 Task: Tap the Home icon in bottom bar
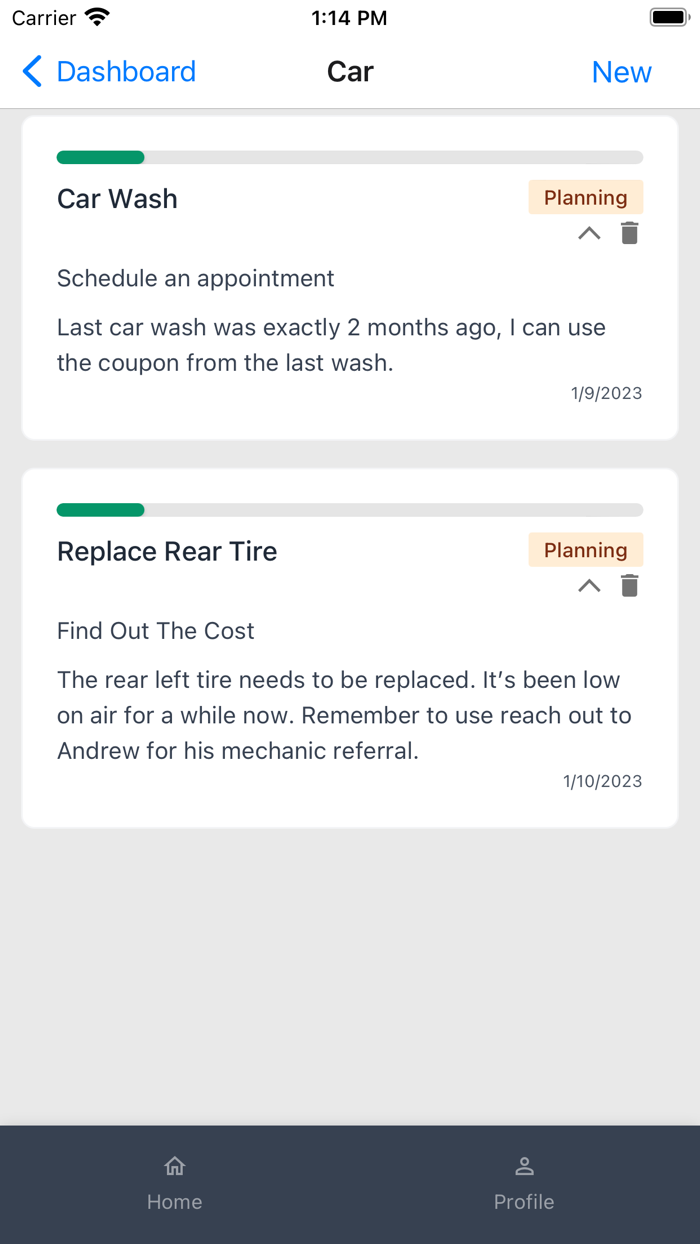pos(175,1166)
